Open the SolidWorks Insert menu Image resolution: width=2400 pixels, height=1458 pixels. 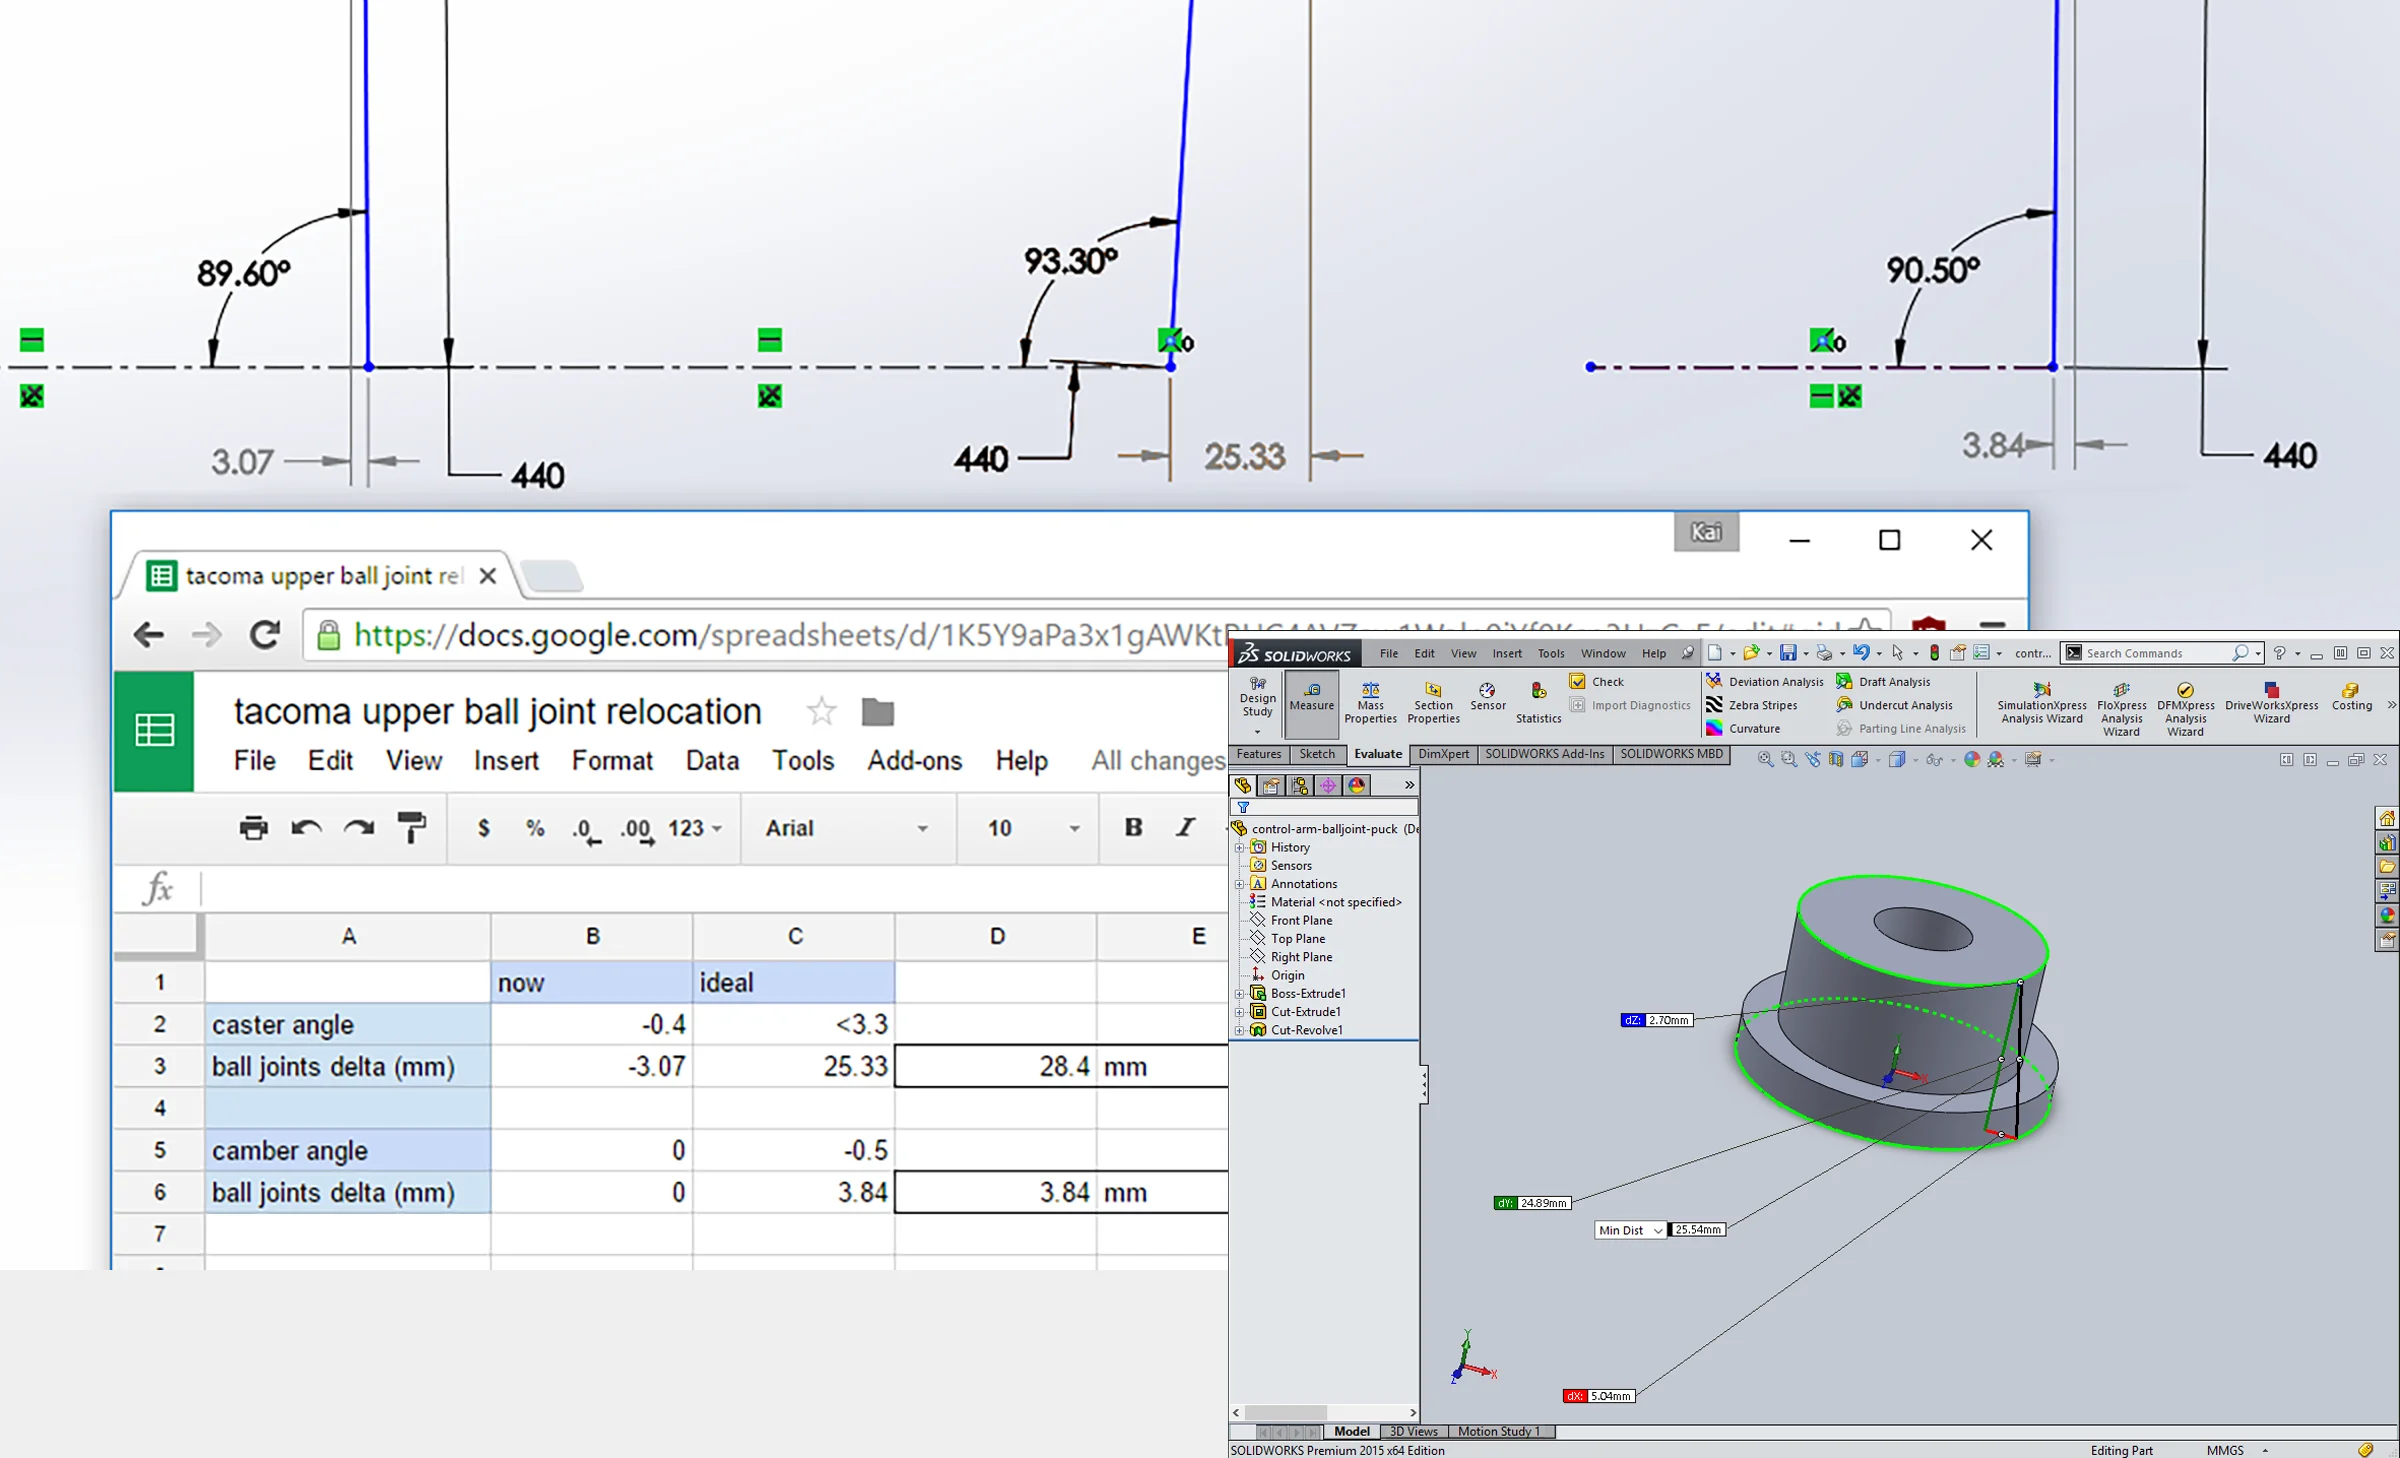1507,654
